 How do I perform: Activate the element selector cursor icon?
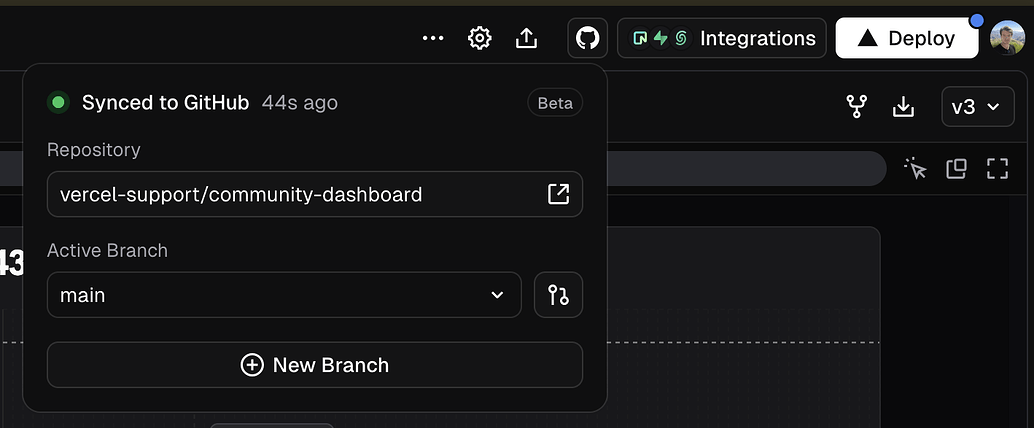(915, 168)
